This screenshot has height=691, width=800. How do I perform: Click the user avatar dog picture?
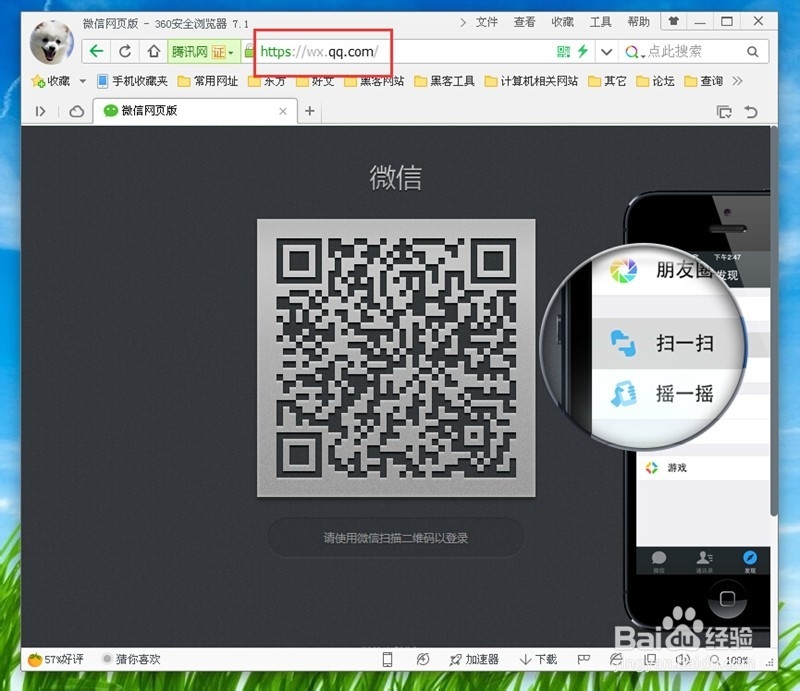click(52, 42)
